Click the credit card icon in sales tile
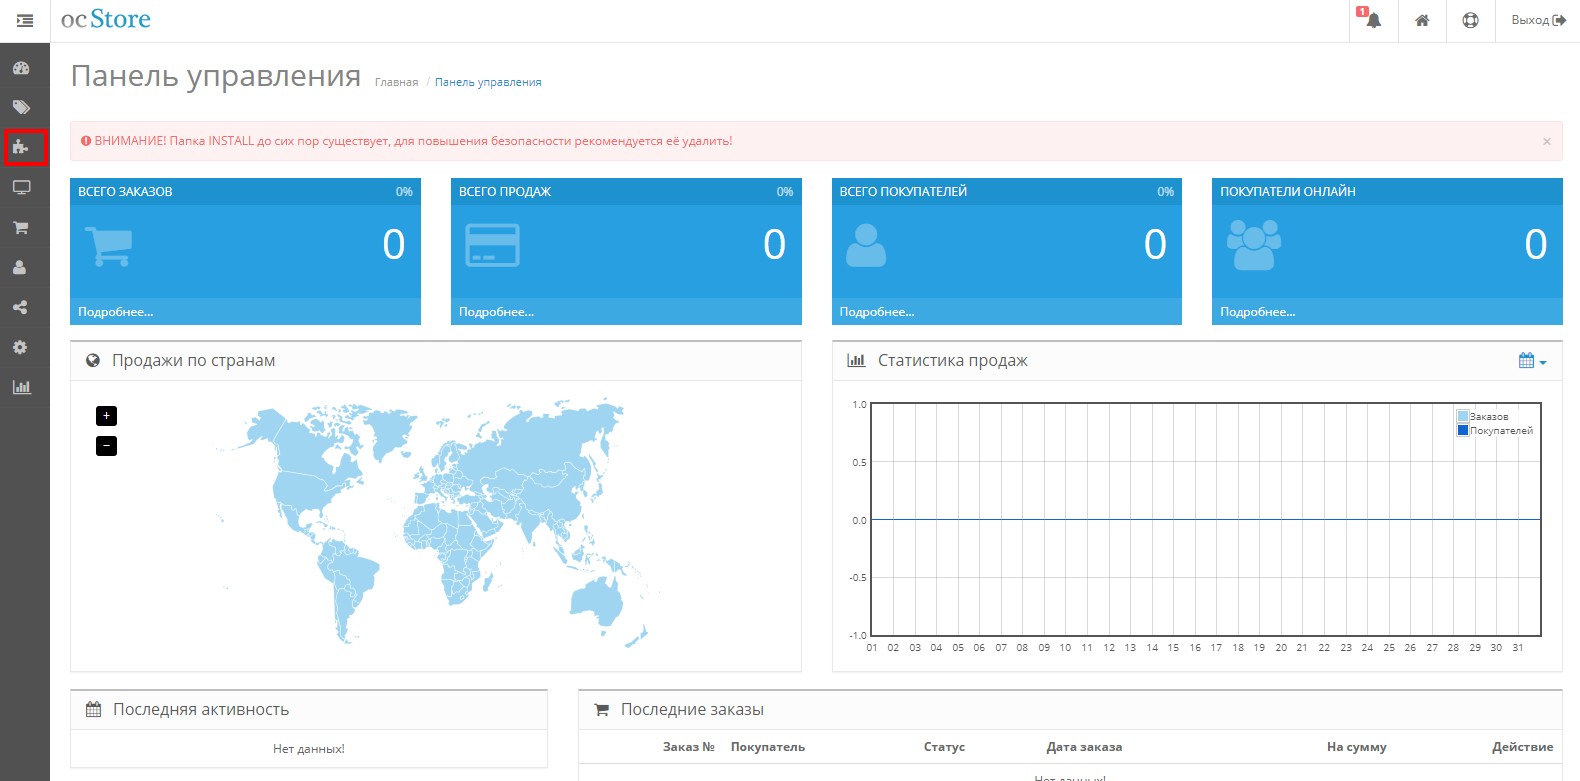Image resolution: width=1580 pixels, height=781 pixels. (x=492, y=246)
